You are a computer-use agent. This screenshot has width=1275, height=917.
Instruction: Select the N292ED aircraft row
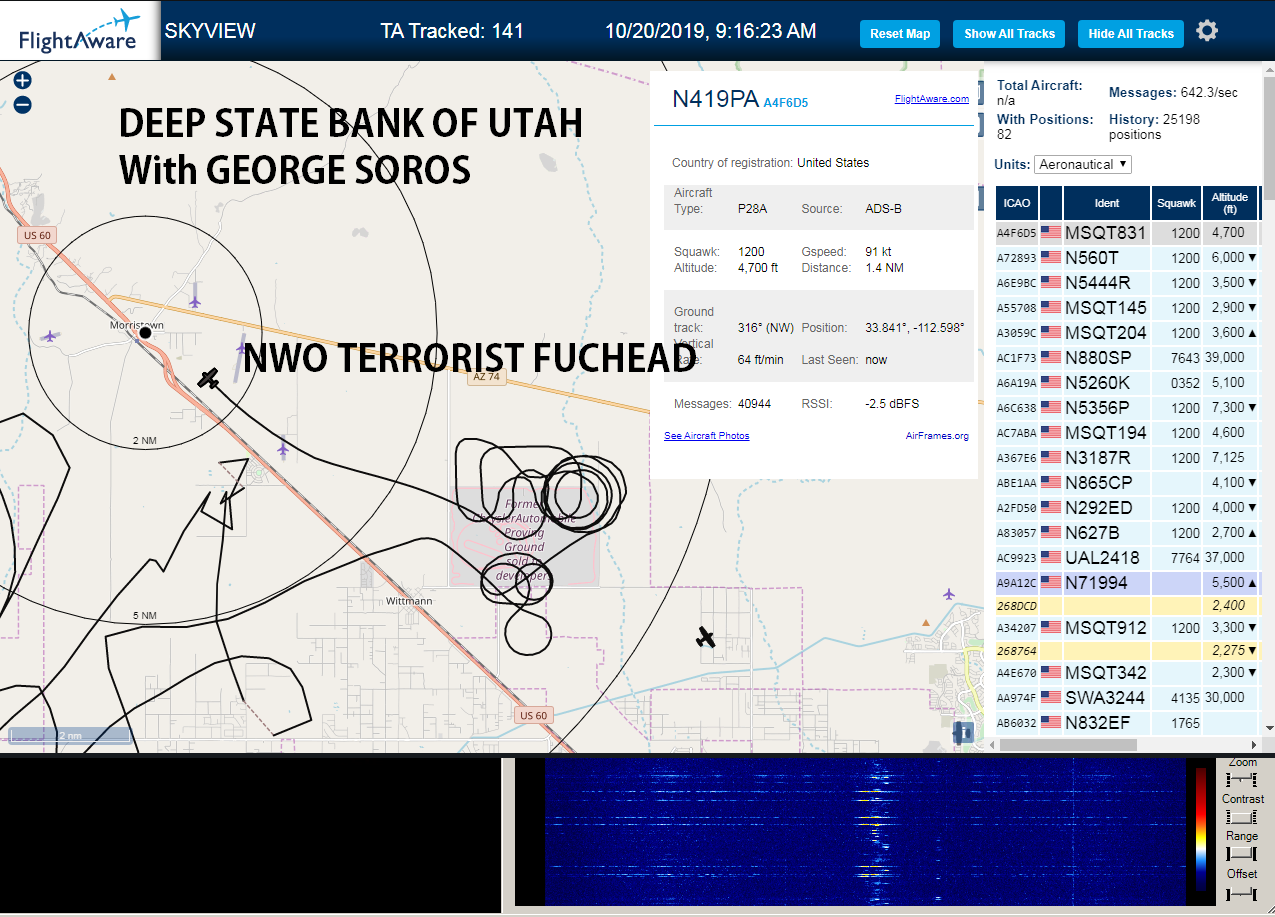tap(1127, 508)
